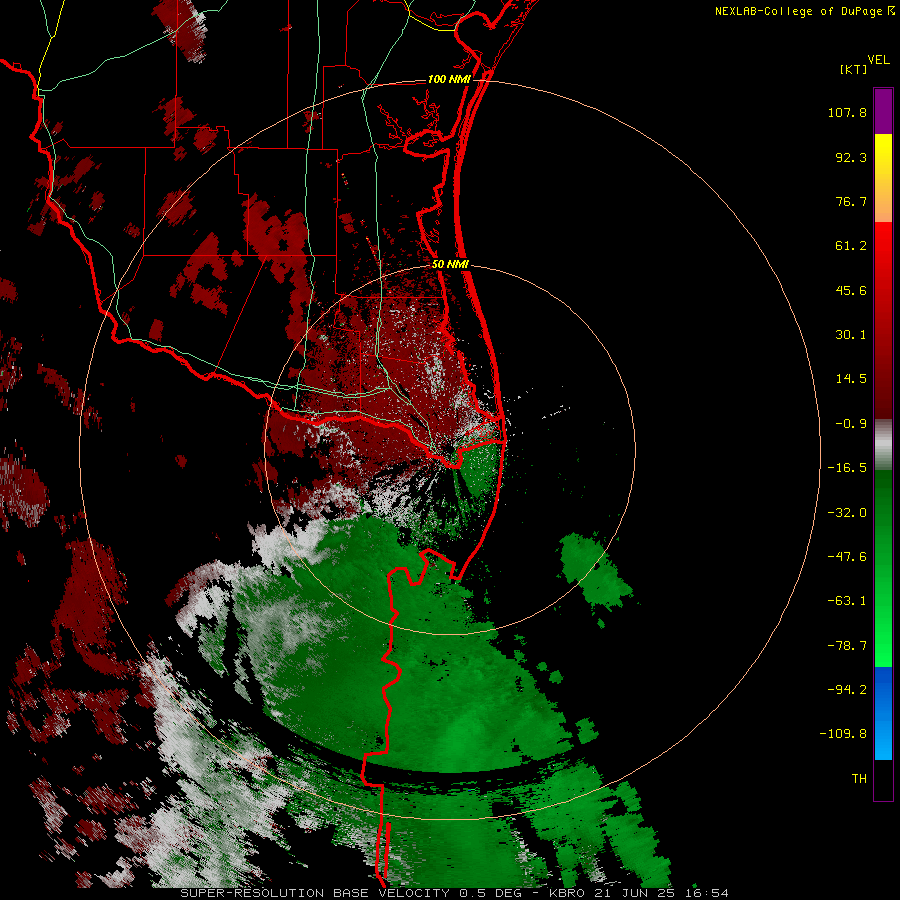Click the 107.8 velocity scale value
Image resolution: width=900 pixels, height=900 pixels.
click(x=847, y=112)
